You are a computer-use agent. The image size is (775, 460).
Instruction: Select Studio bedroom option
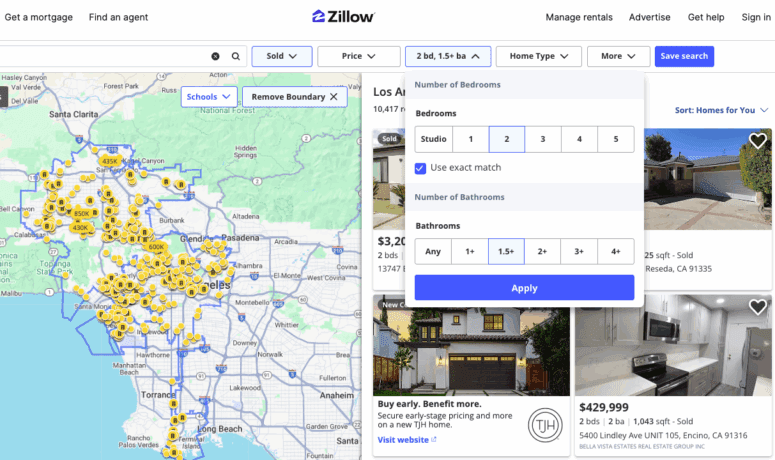tap(434, 140)
